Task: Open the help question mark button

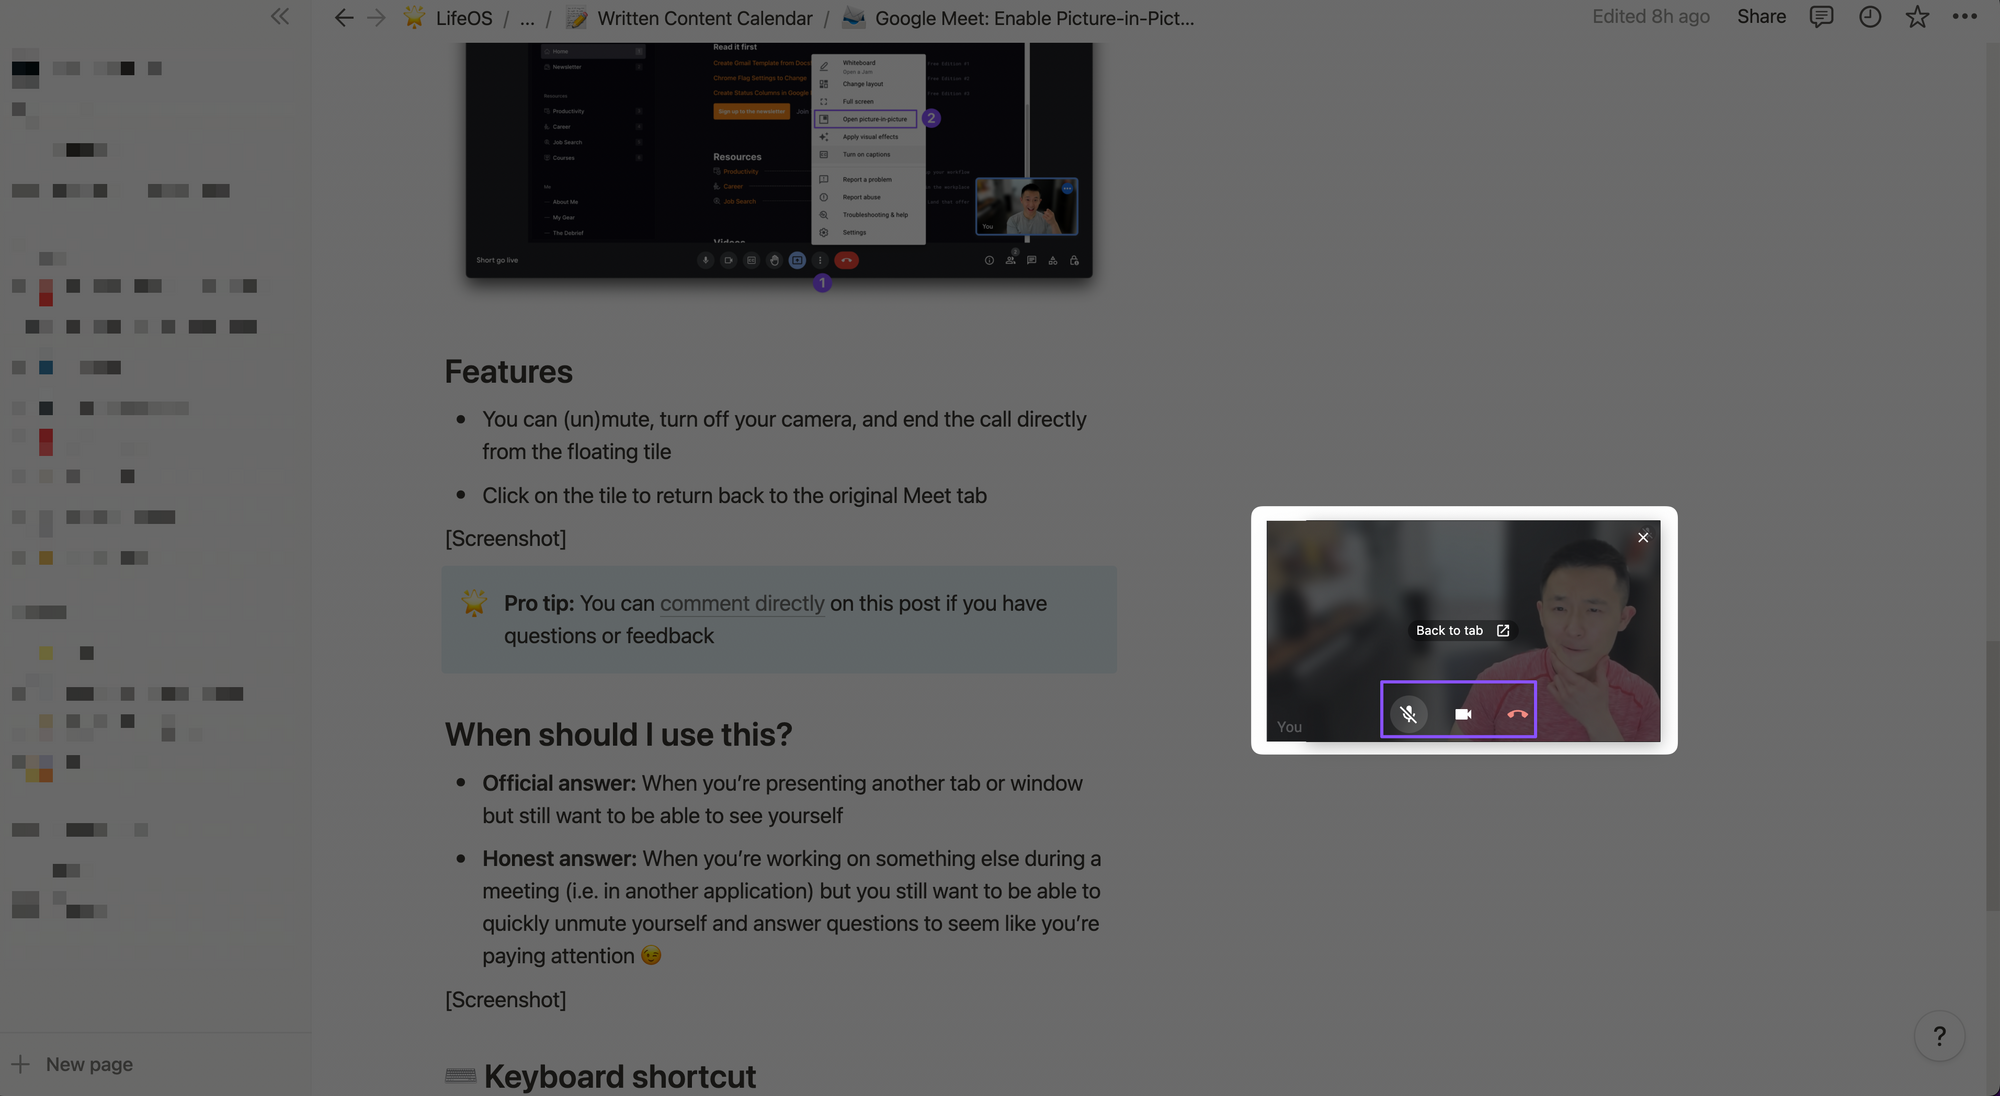Action: [x=1939, y=1036]
